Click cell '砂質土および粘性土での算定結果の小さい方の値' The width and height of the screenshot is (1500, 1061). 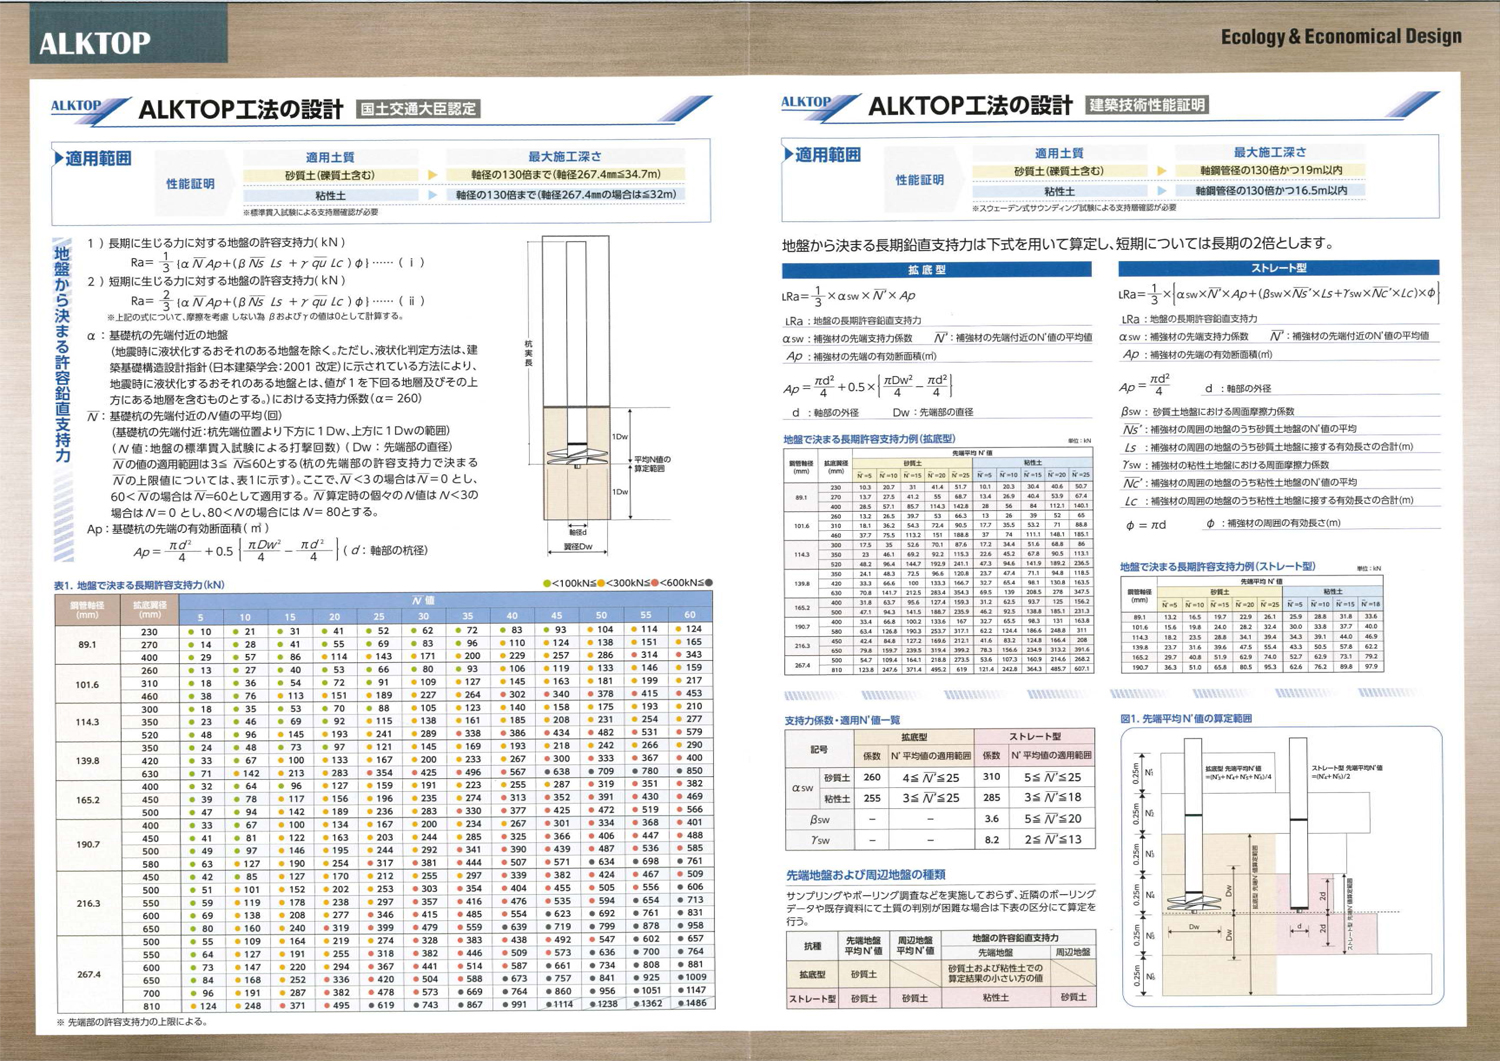click(x=995, y=974)
